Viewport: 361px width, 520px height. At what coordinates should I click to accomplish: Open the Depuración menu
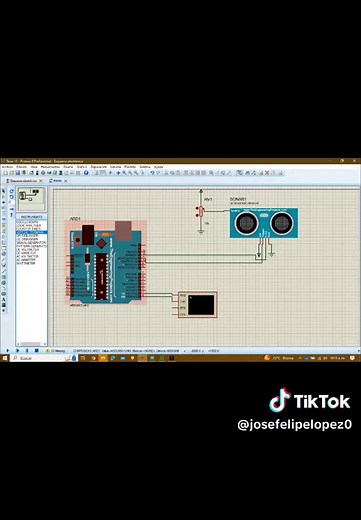point(99,167)
